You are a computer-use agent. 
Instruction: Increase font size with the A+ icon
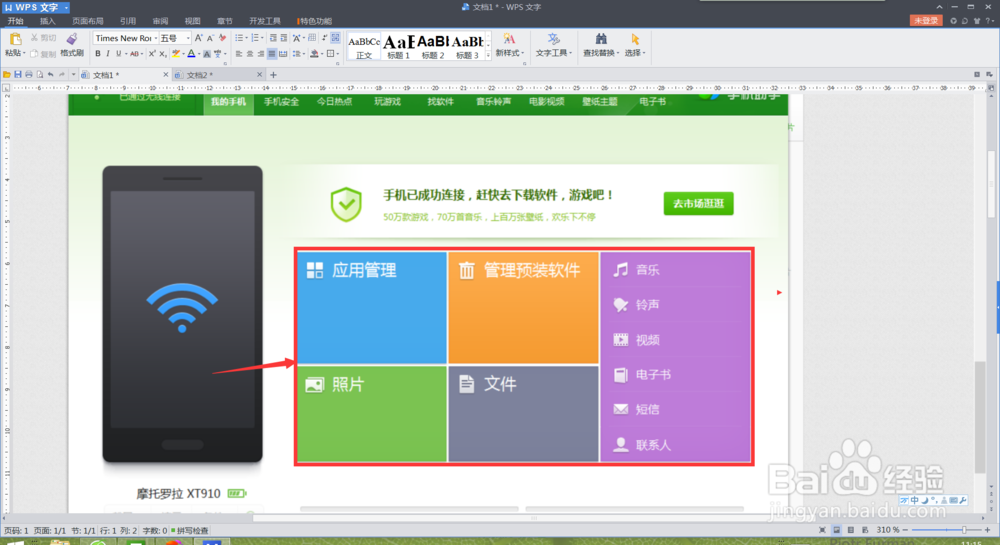(x=198, y=38)
